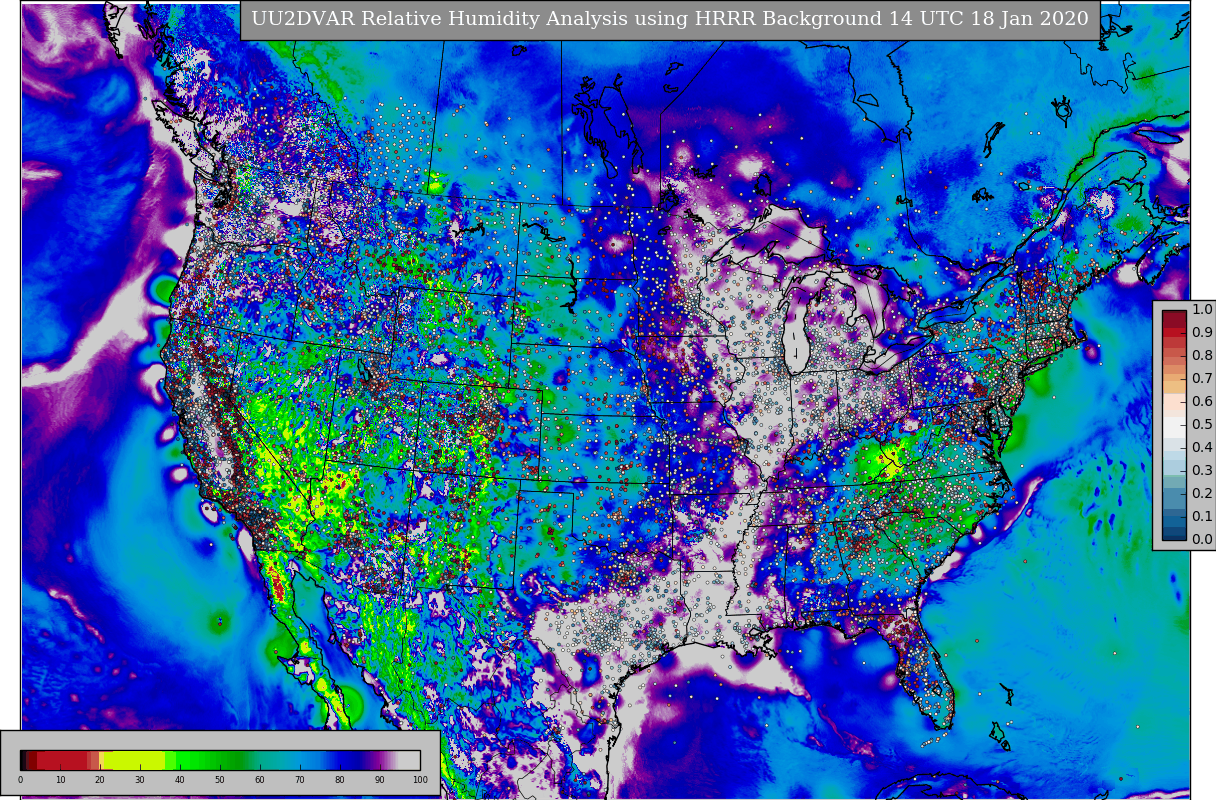Click the 0.1 label on the right legend
Viewport: 1216px width, 800px height.
1202,516
